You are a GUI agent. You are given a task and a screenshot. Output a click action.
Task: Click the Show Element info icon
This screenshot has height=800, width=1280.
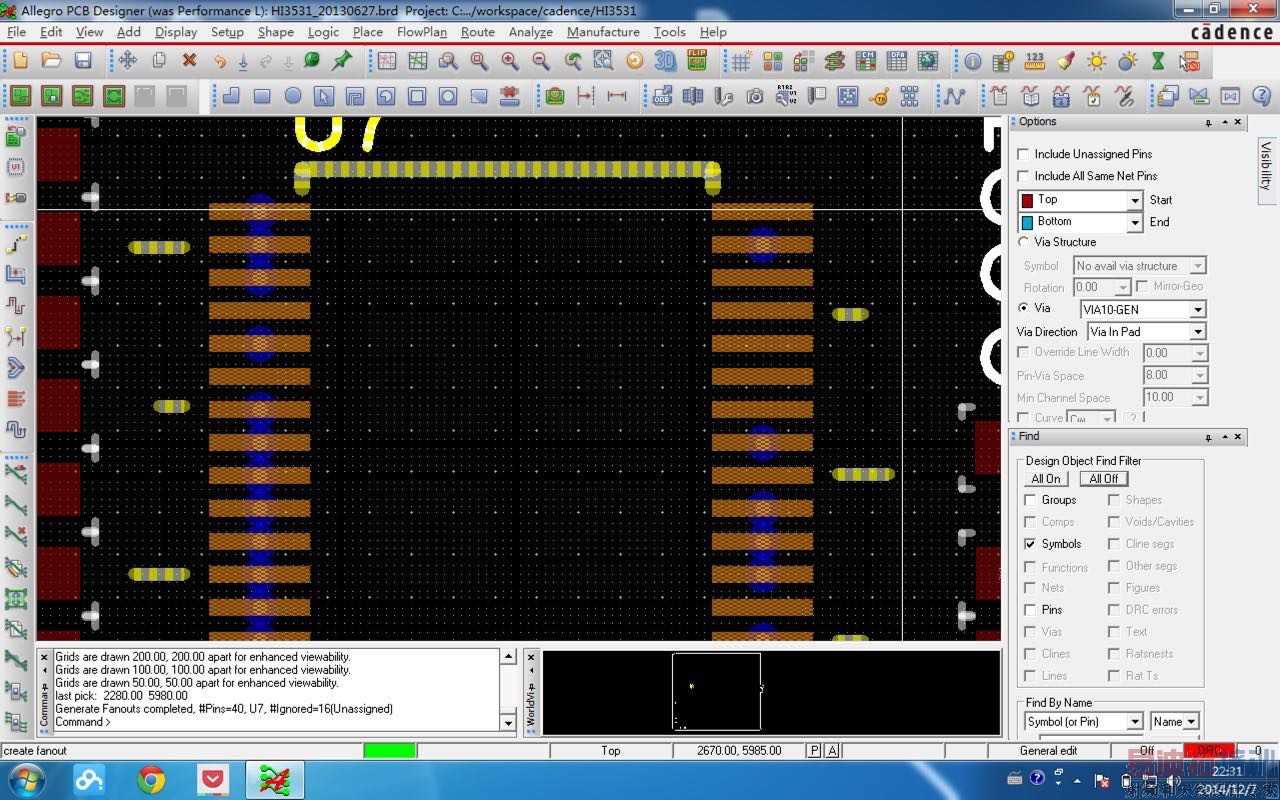[x=973, y=61]
